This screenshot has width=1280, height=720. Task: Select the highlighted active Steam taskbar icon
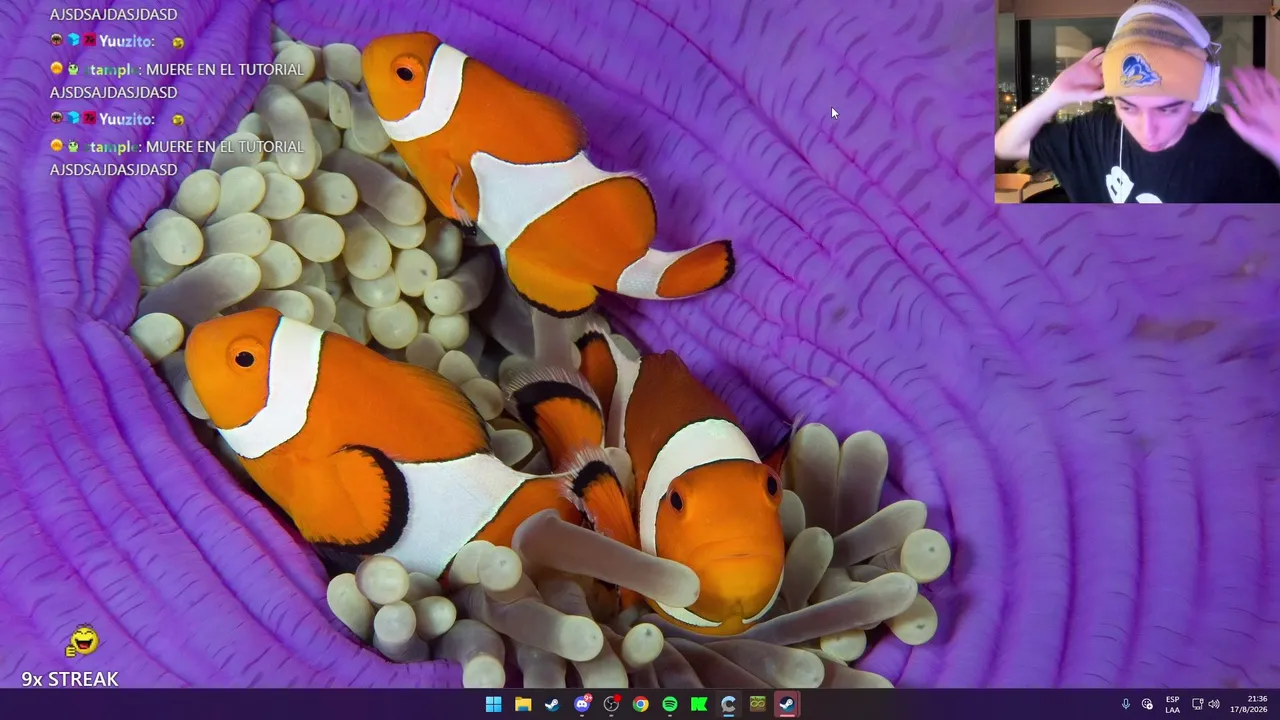(787, 704)
